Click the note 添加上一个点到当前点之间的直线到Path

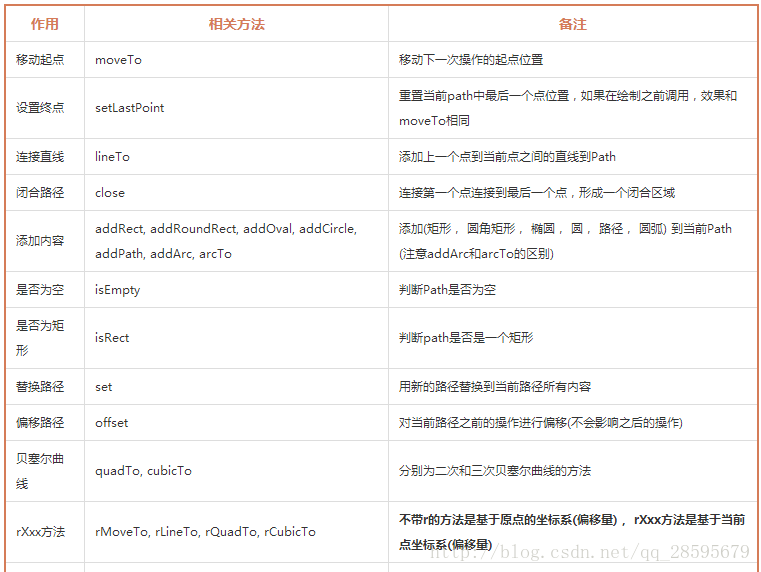tap(507, 157)
